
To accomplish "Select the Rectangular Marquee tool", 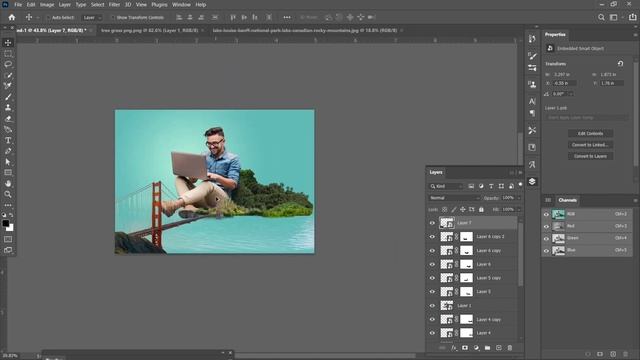I will click(x=8, y=54).
